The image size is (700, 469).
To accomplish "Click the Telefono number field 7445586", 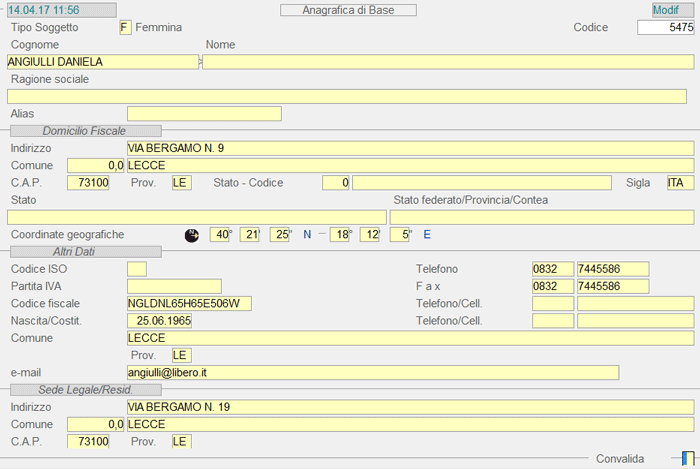I will [613, 269].
